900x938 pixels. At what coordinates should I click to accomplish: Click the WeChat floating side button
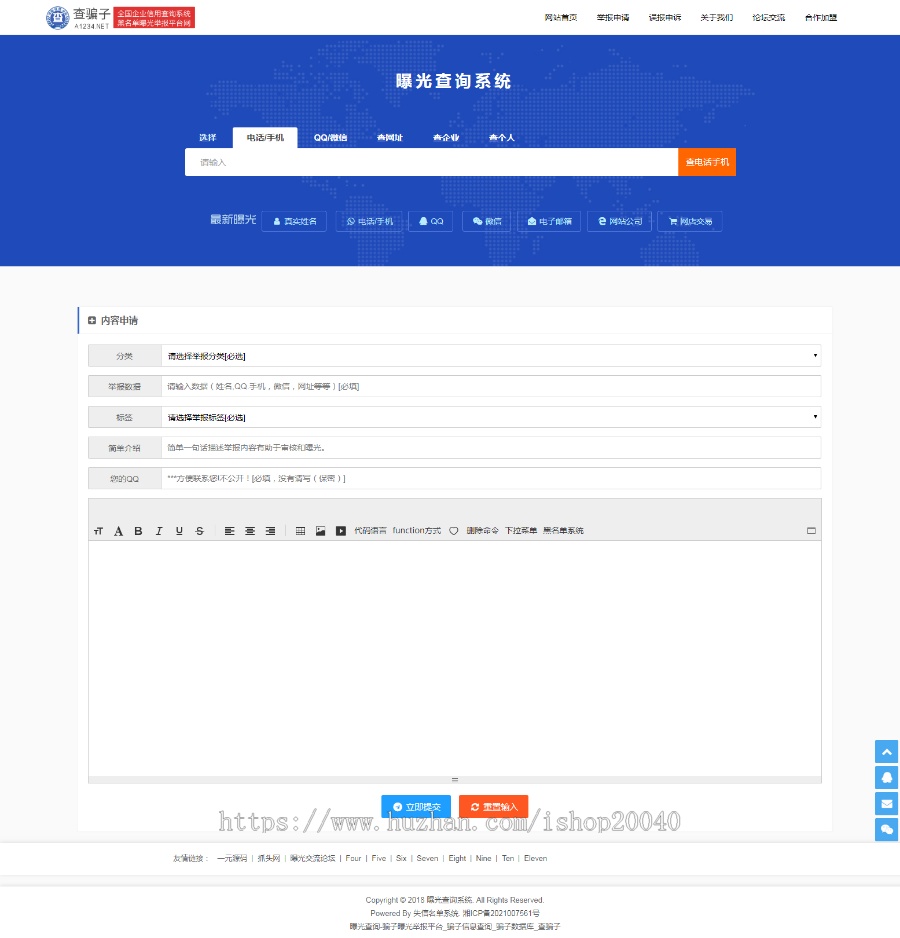coord(887,830)
